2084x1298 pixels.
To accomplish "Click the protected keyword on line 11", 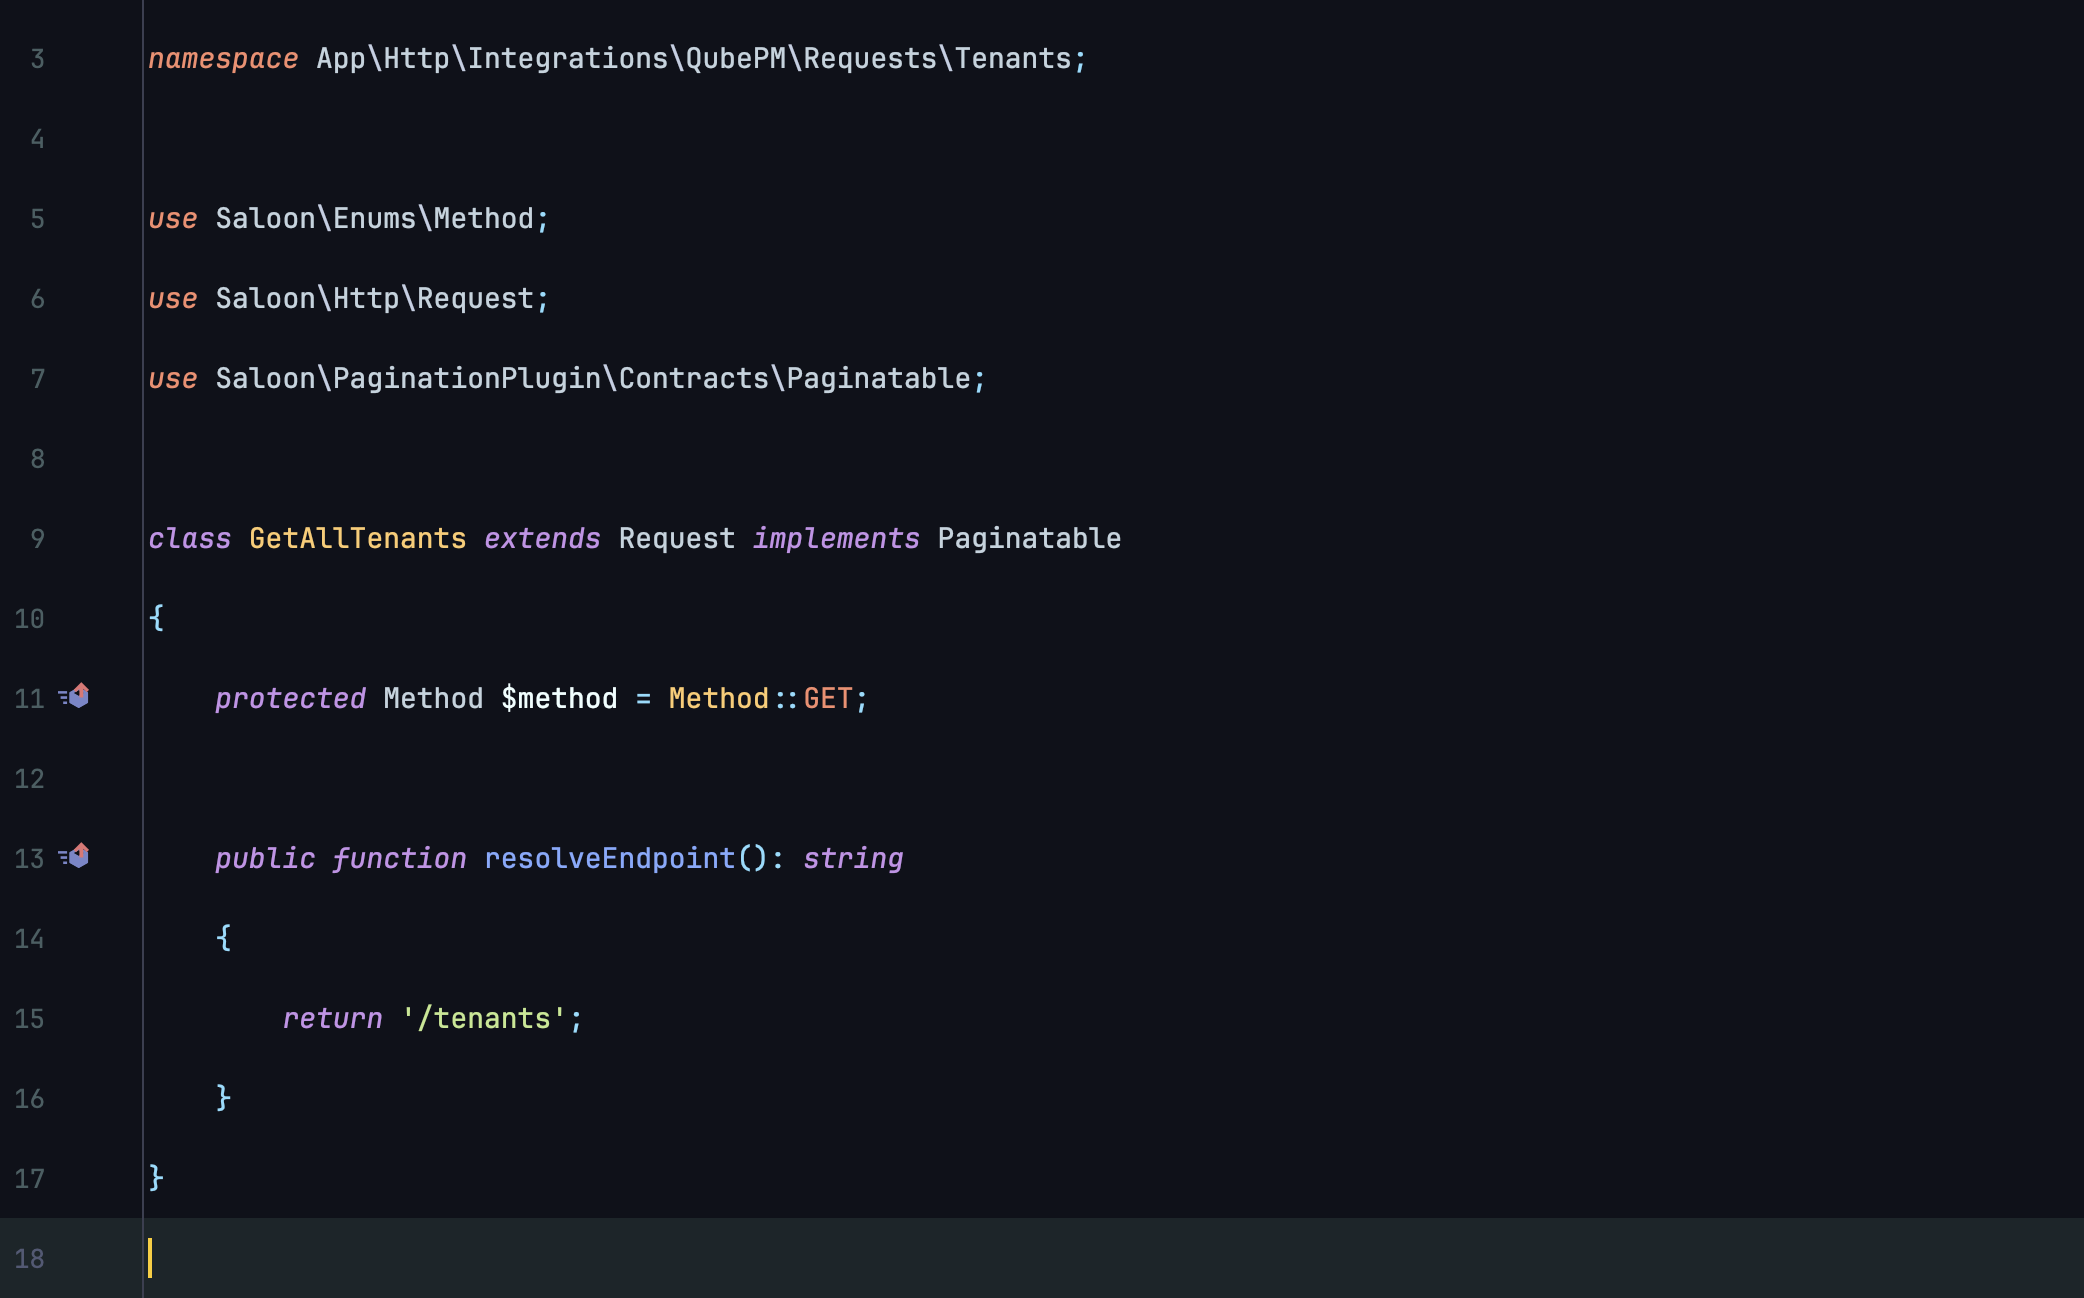I will 290,699.
